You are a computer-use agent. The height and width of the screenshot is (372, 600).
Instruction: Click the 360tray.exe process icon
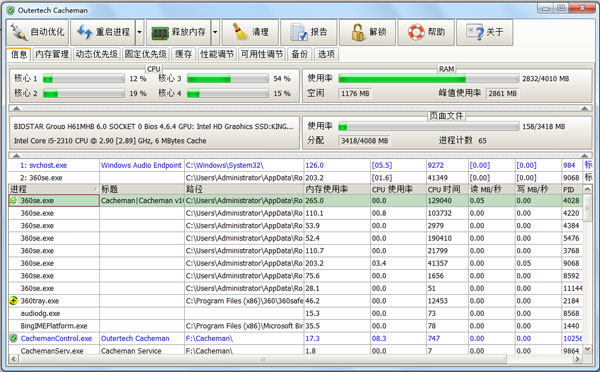point(13,301)
